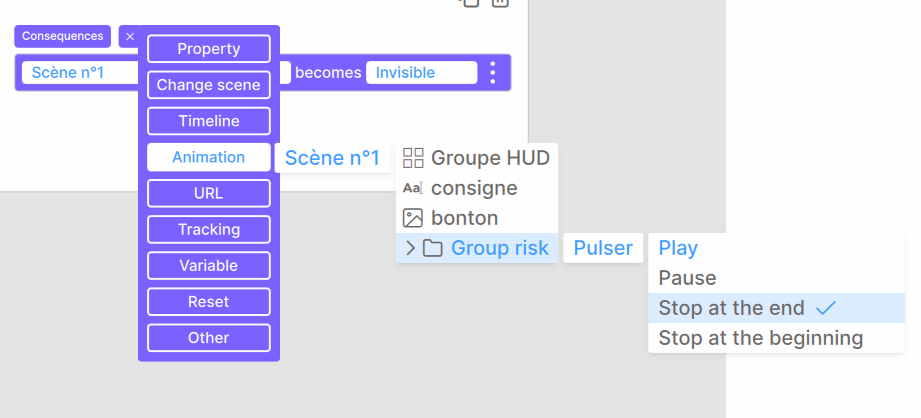Click the three-dot menu on consequence row
The width and height of the screenshot is (921, 418).
pos(492,73)
